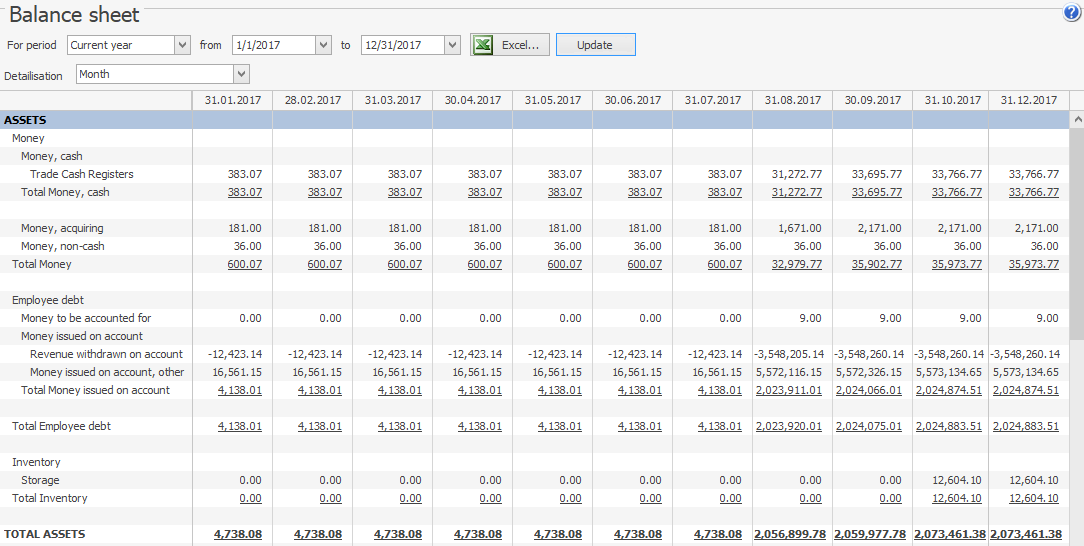Select the 31.12.2017 column header
Image resolution: width=1084 pixels, height=546 pixels.
[x=1030, y=100]
